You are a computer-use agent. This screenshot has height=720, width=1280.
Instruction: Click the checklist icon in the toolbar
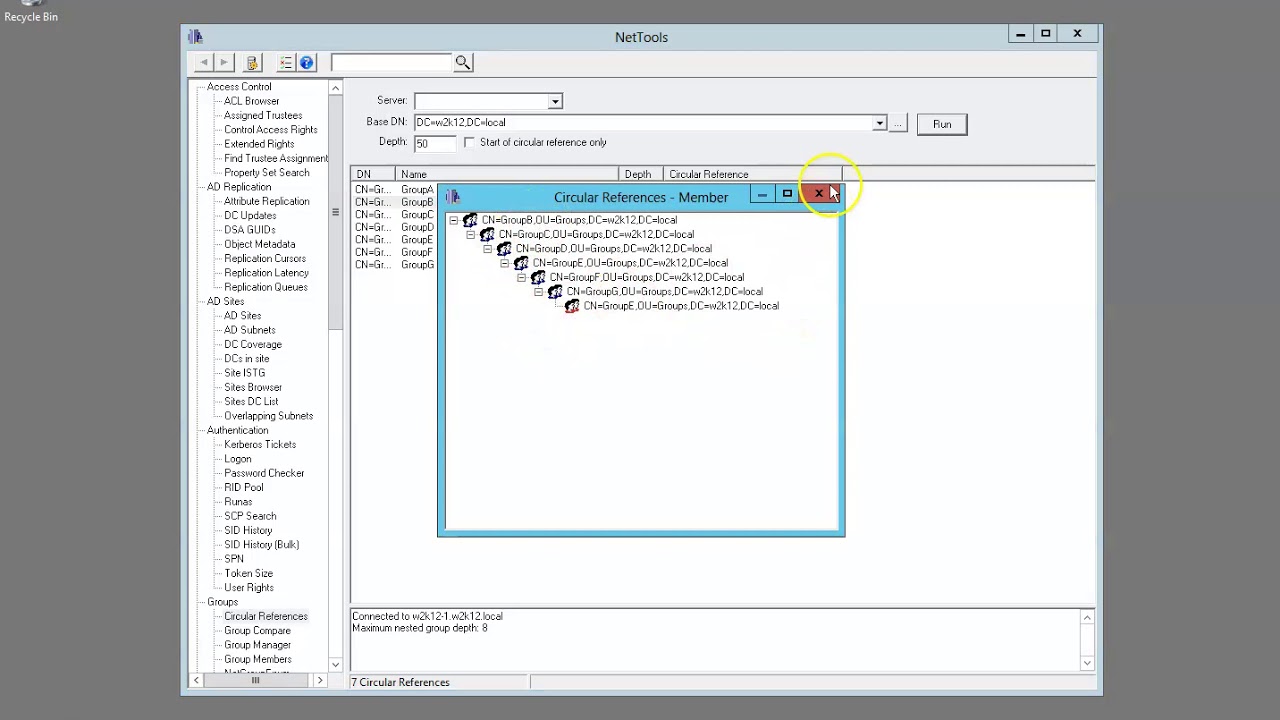(286, 63)
